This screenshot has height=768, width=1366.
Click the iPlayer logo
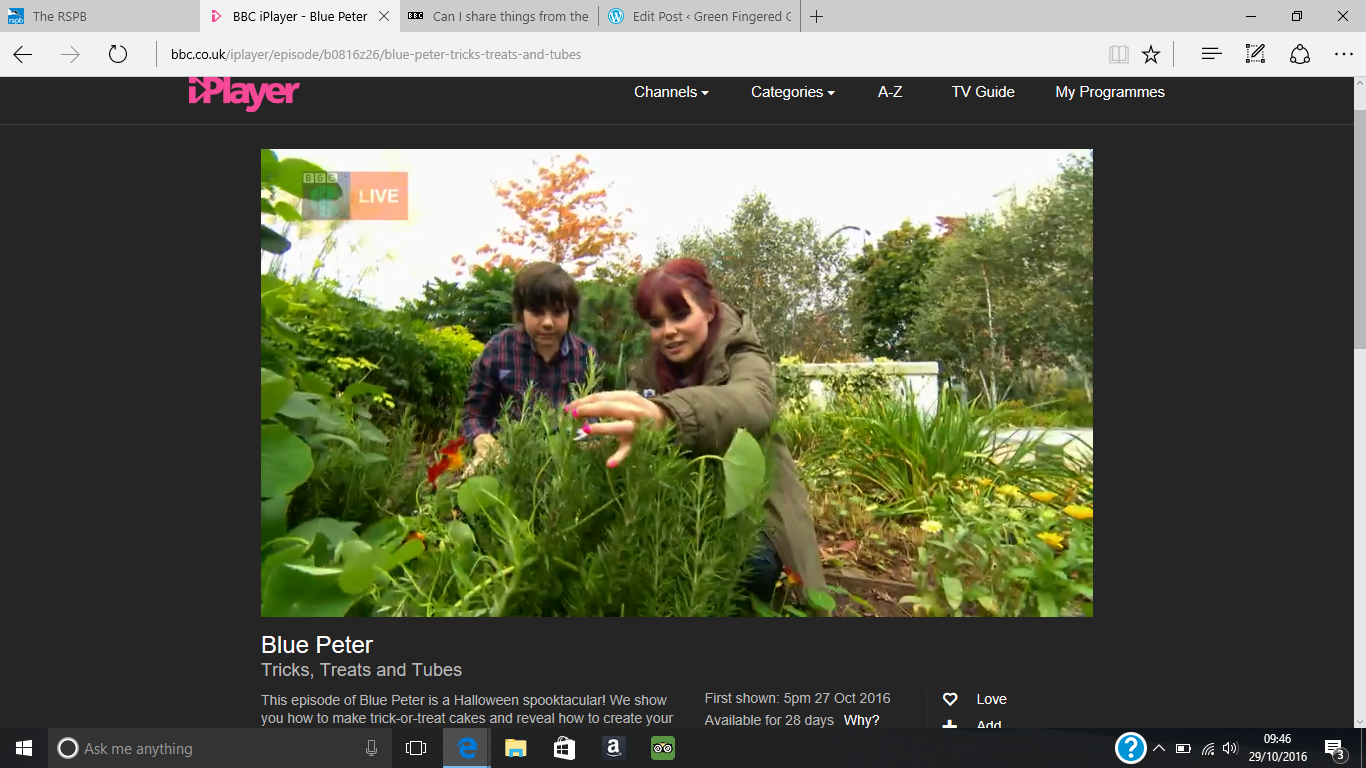[244, 92]
